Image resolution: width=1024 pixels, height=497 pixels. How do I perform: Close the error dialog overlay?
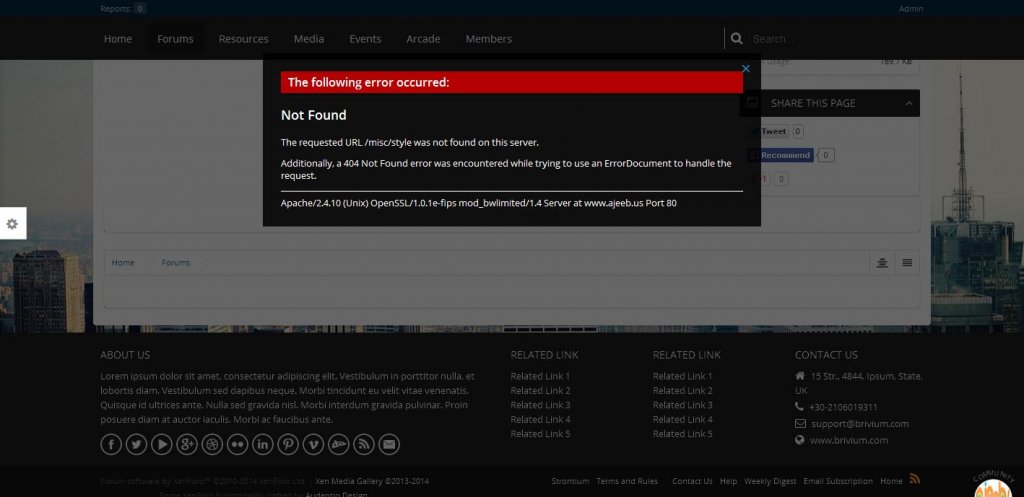click(745, 69)
